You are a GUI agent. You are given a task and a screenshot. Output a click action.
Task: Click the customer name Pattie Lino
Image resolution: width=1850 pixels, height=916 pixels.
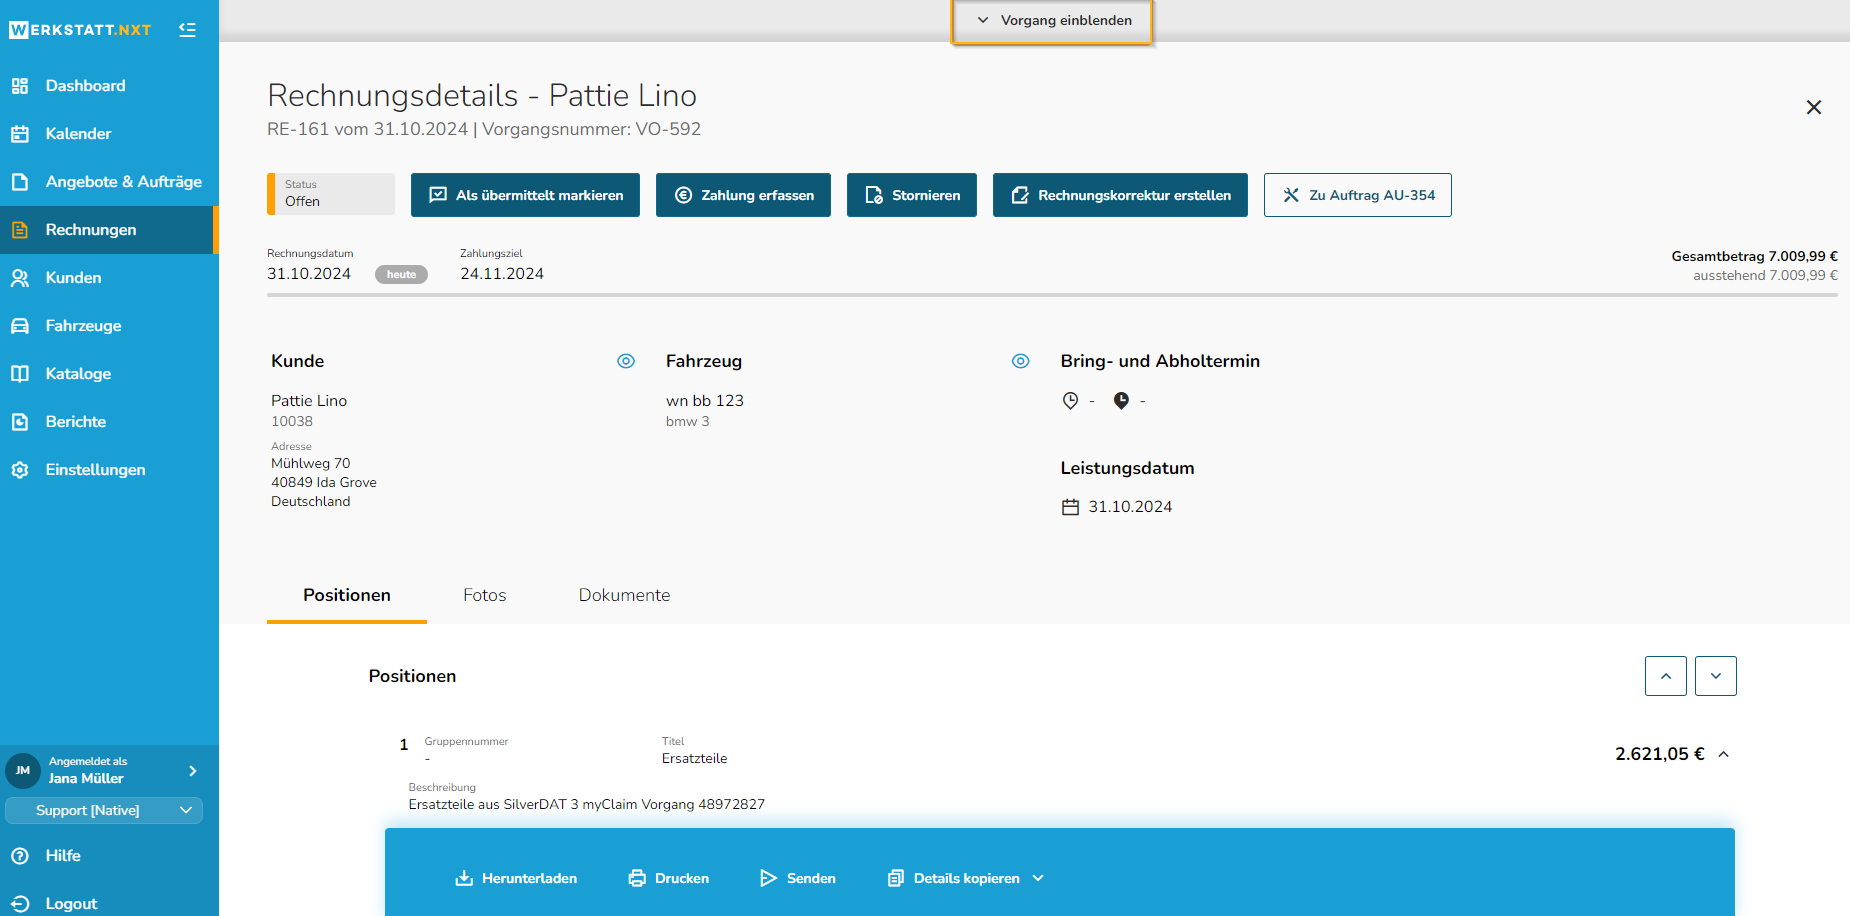pyautogui.click(x=309, y=401)
